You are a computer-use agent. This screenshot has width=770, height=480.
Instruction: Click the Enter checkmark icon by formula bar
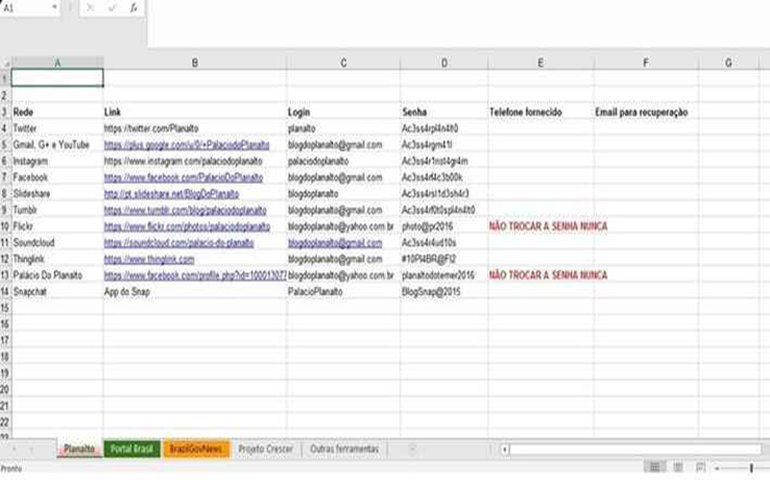coord(112,8)
